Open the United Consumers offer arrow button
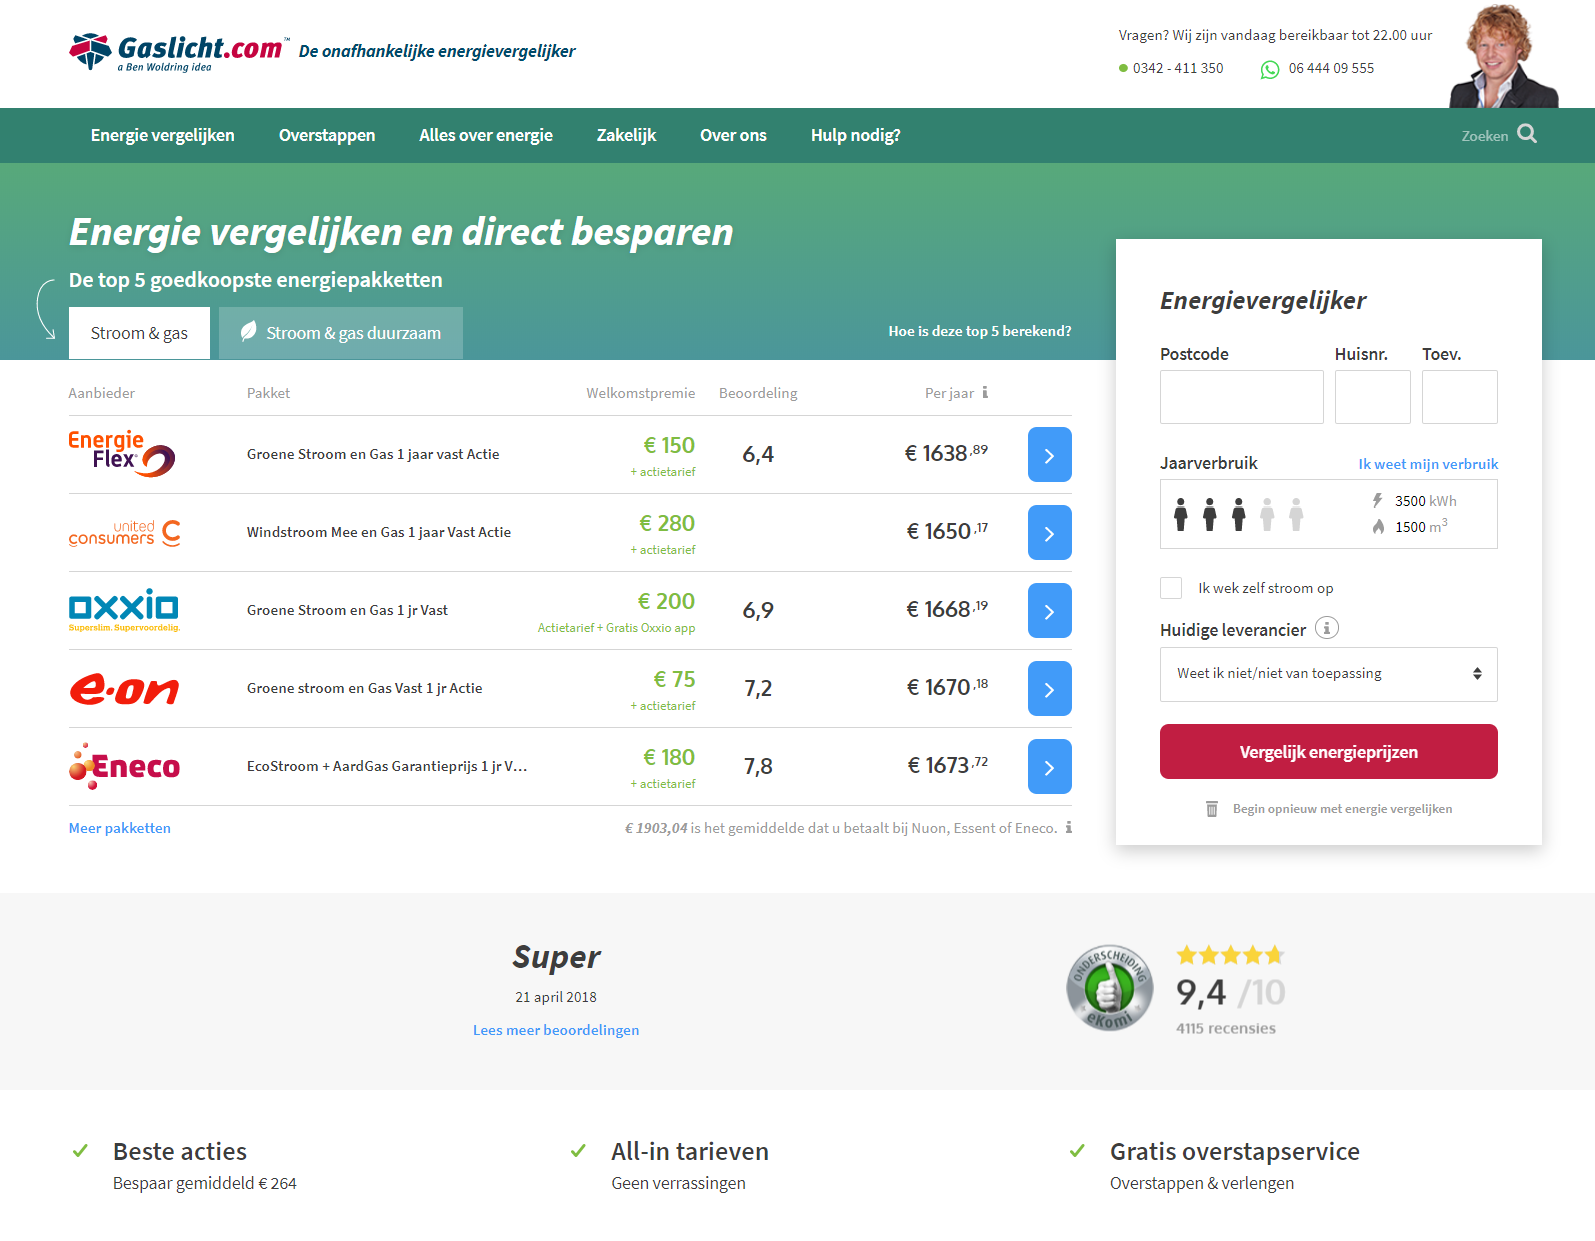 coord(1049,532)
